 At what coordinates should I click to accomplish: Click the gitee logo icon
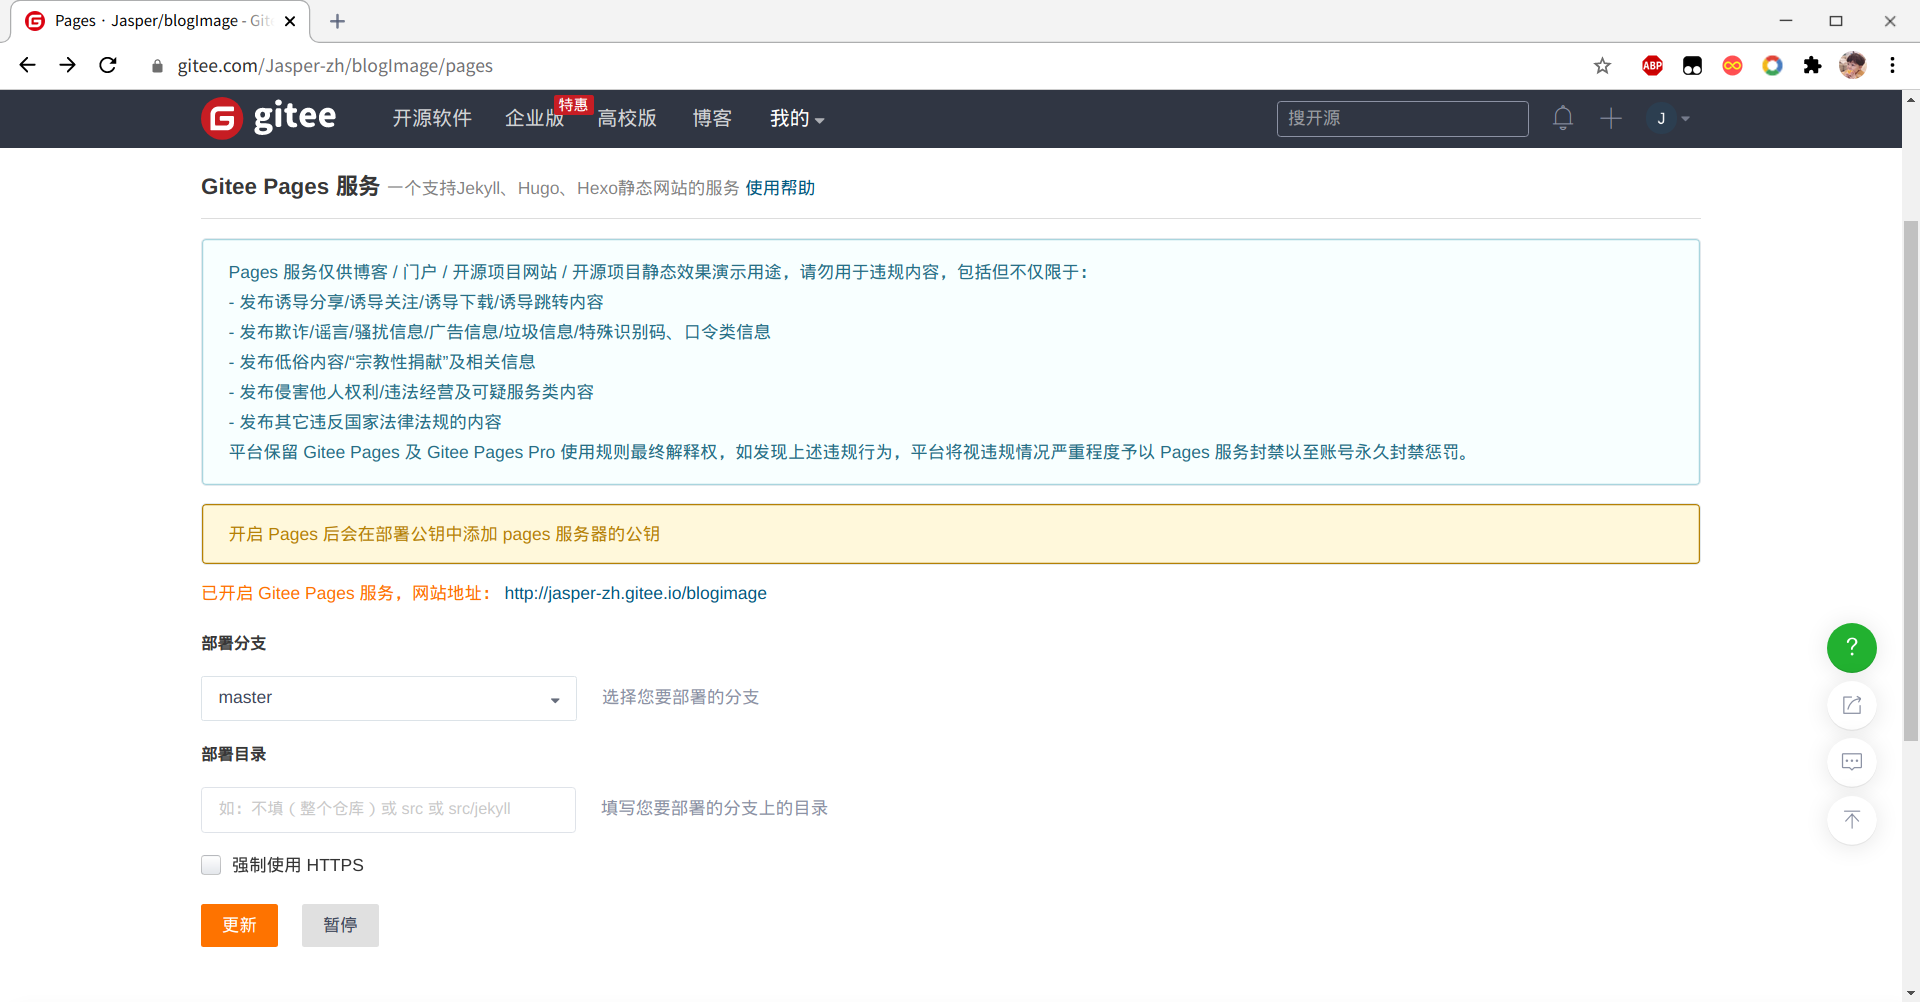(222, 118)
